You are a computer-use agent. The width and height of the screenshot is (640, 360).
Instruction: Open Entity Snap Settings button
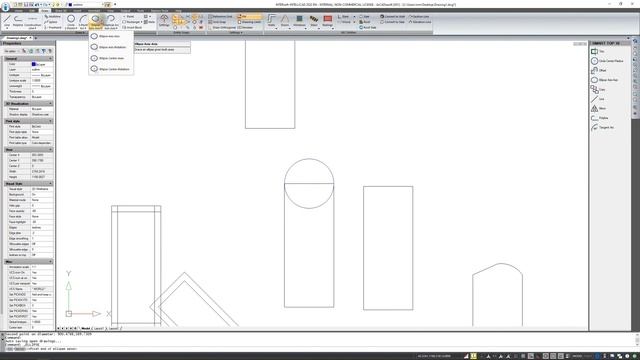164,20
